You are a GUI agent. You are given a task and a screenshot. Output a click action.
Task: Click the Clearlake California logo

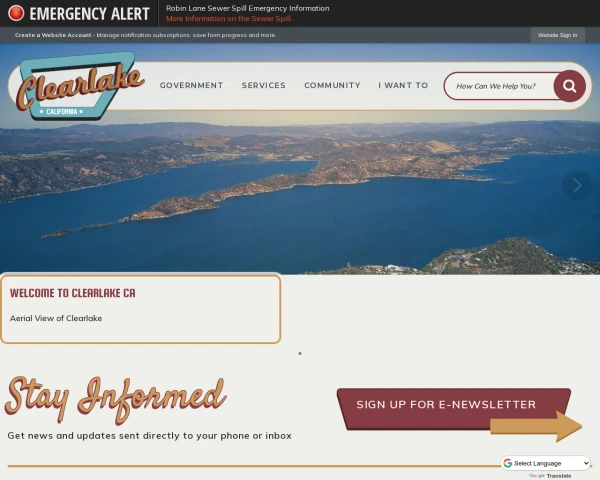coord(80,86)
